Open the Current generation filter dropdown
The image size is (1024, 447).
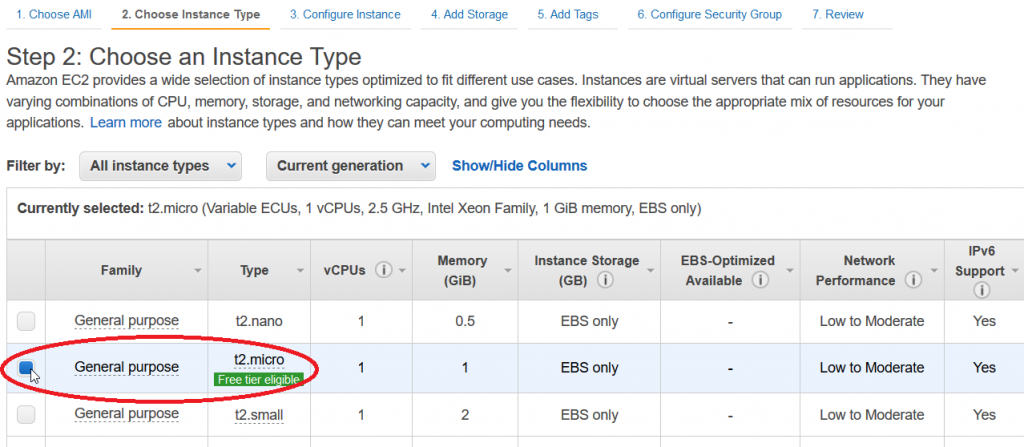(351, 166)
